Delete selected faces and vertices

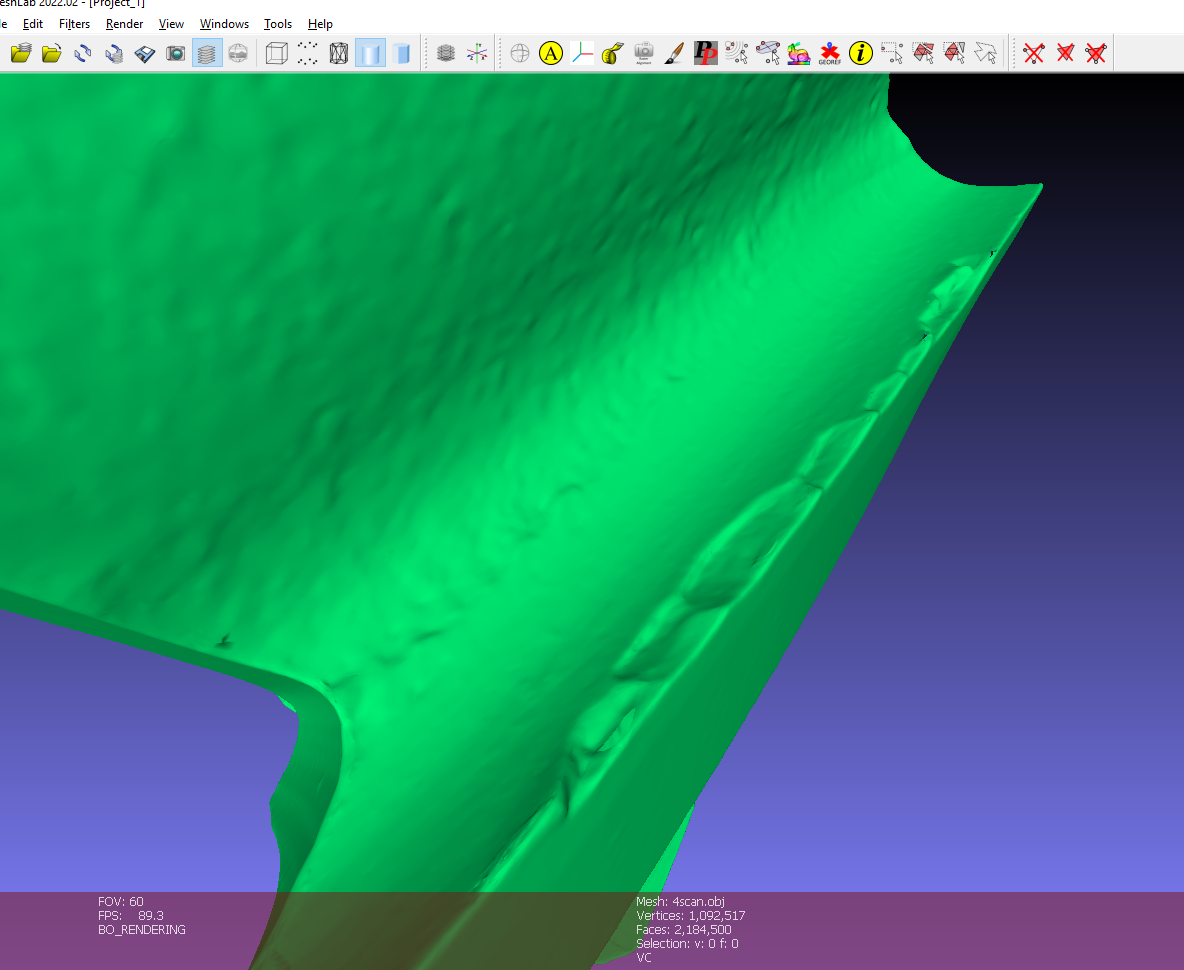[1096, 53]
